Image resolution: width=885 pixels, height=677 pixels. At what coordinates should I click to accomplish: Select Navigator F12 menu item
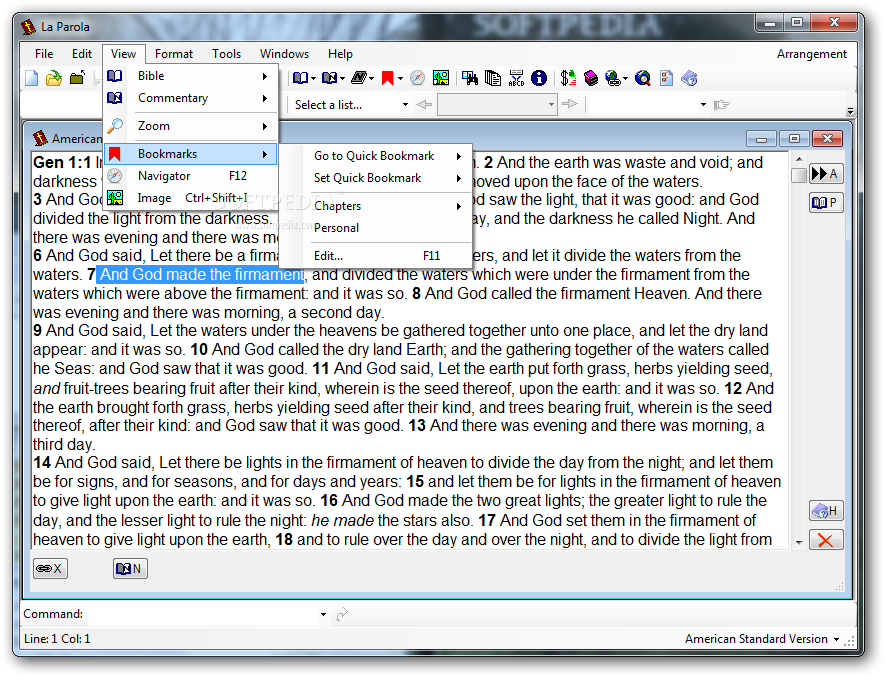click(x=191, y=176)
